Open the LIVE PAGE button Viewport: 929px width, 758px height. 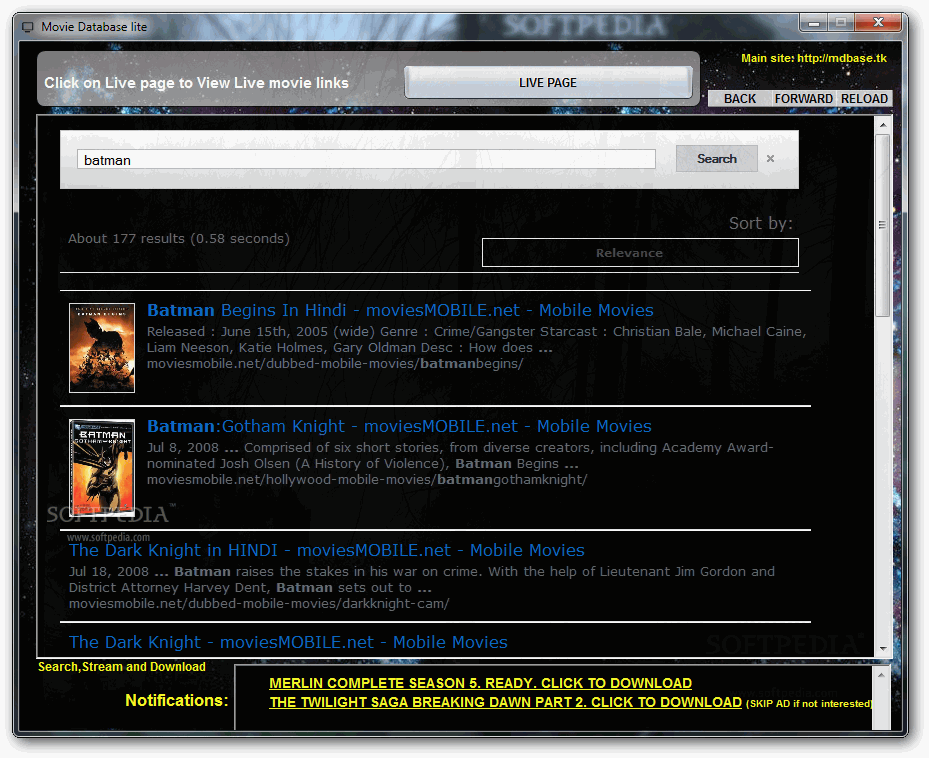point(548,82)
